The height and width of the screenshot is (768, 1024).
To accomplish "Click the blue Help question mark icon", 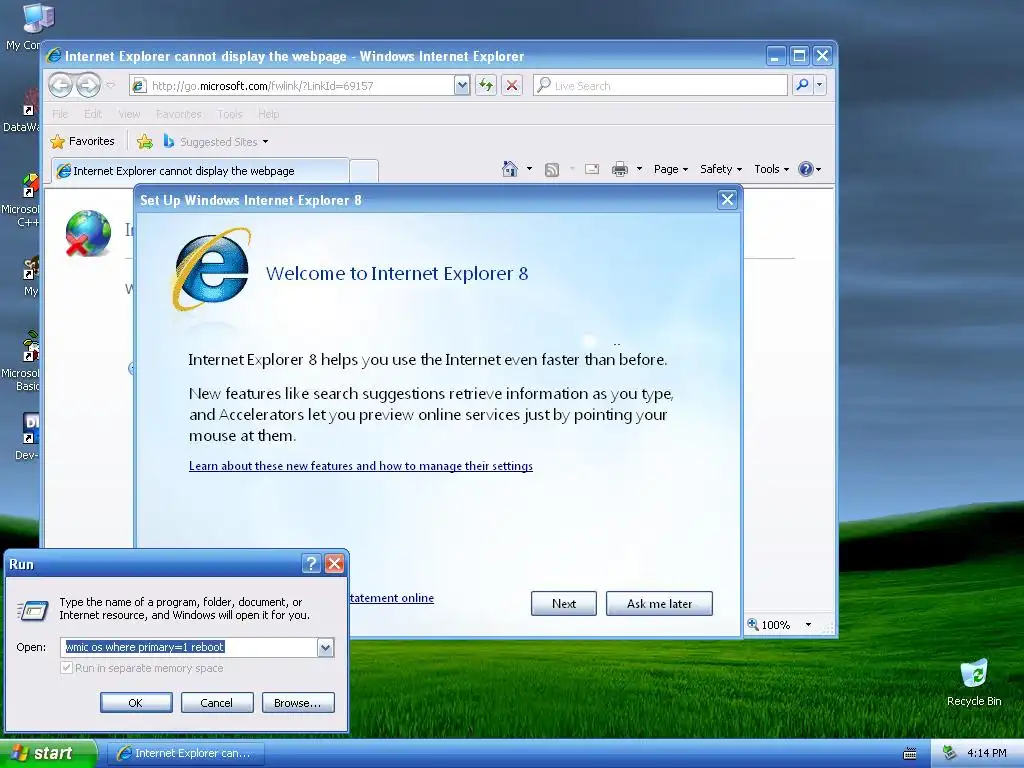I will coord(806,169).
